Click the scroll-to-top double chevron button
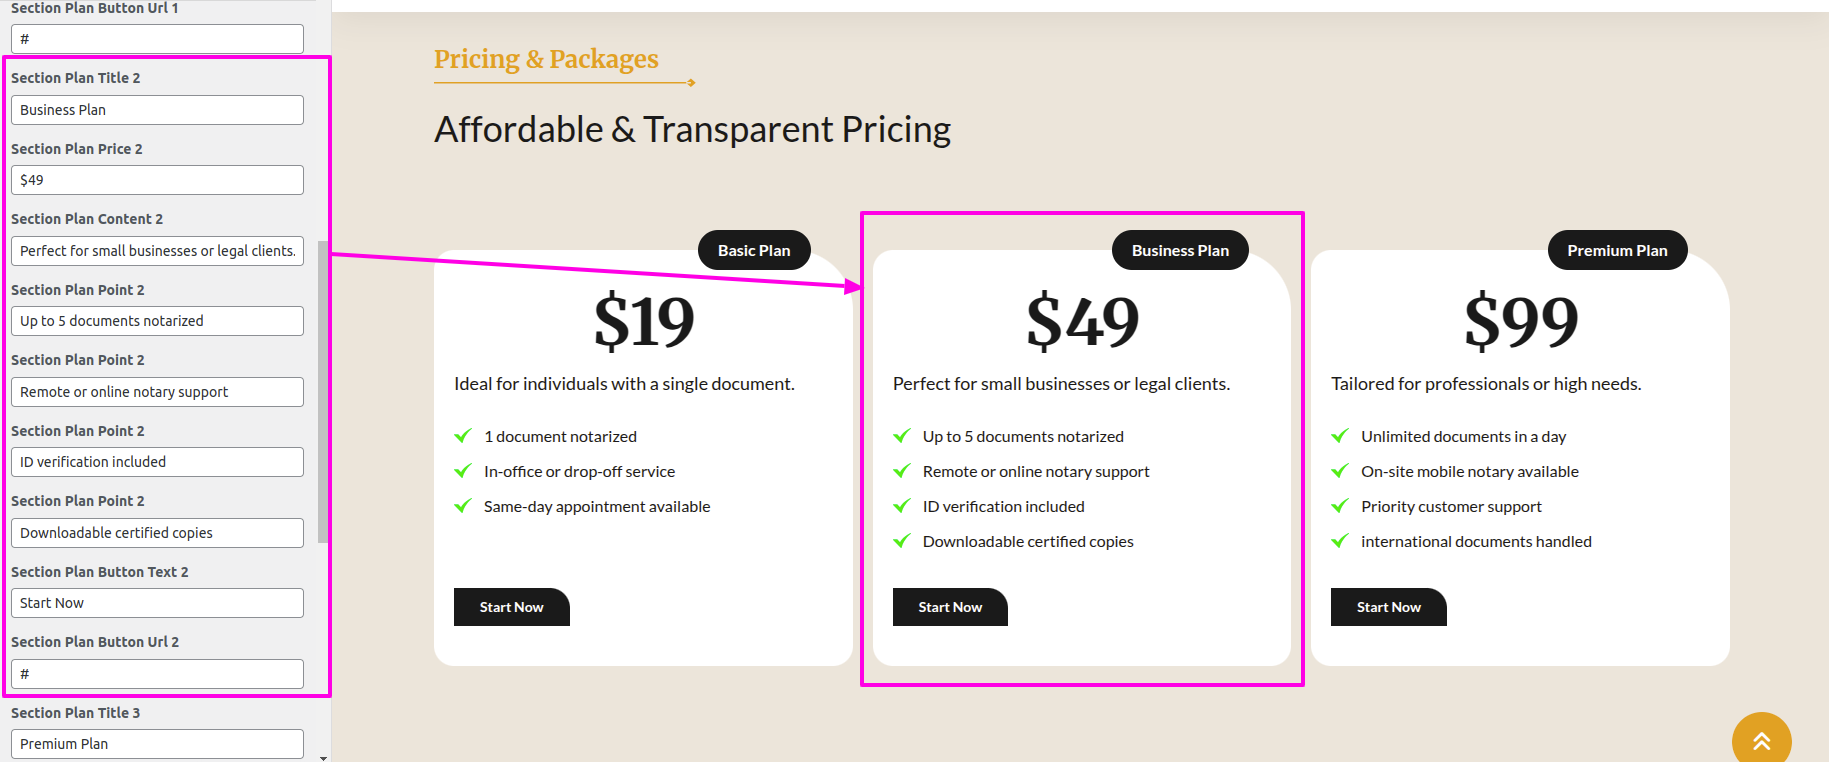This screenshot has height=762, width=1829. point(1761,740)
